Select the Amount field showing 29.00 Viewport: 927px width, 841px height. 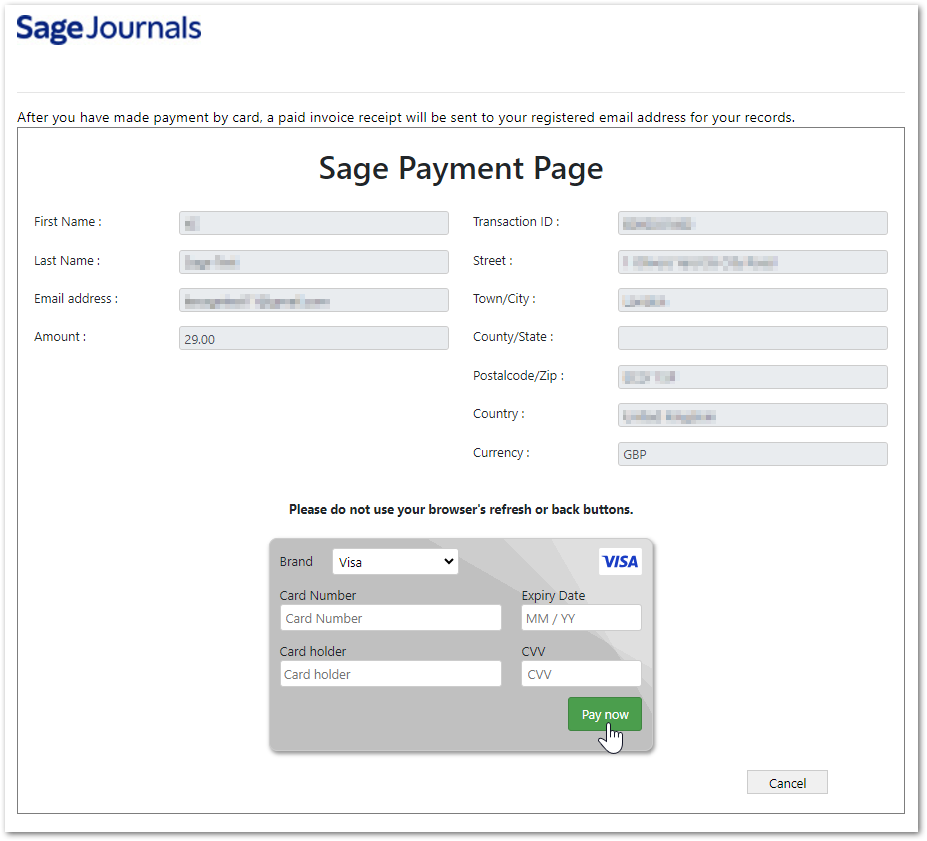click(x=314, y=338)
